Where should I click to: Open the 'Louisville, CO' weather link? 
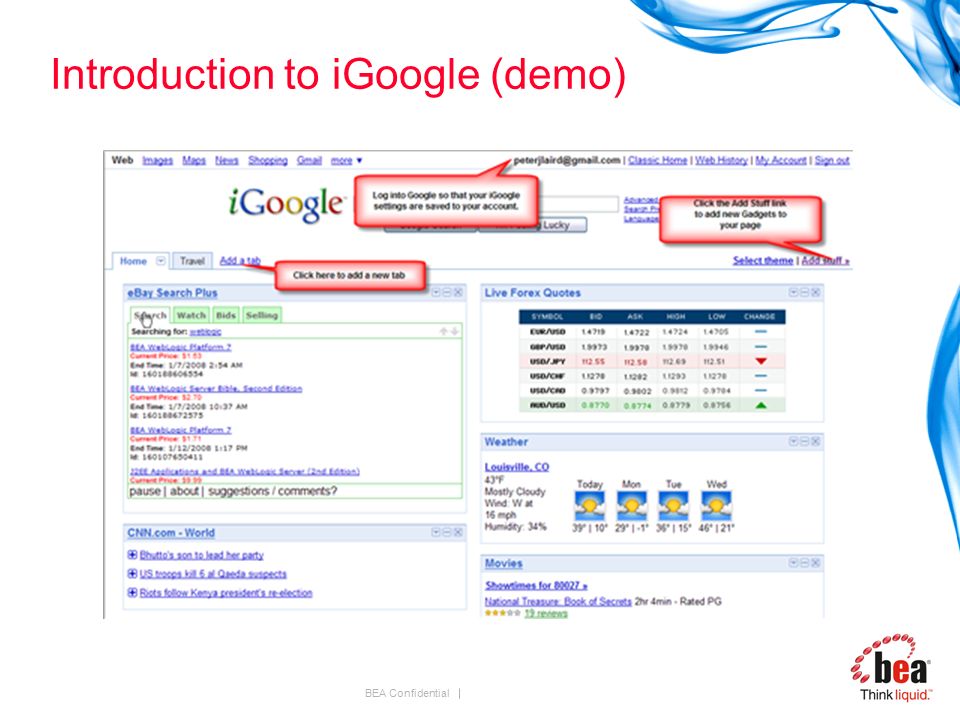pyautogui.click(x=517, y=467)
